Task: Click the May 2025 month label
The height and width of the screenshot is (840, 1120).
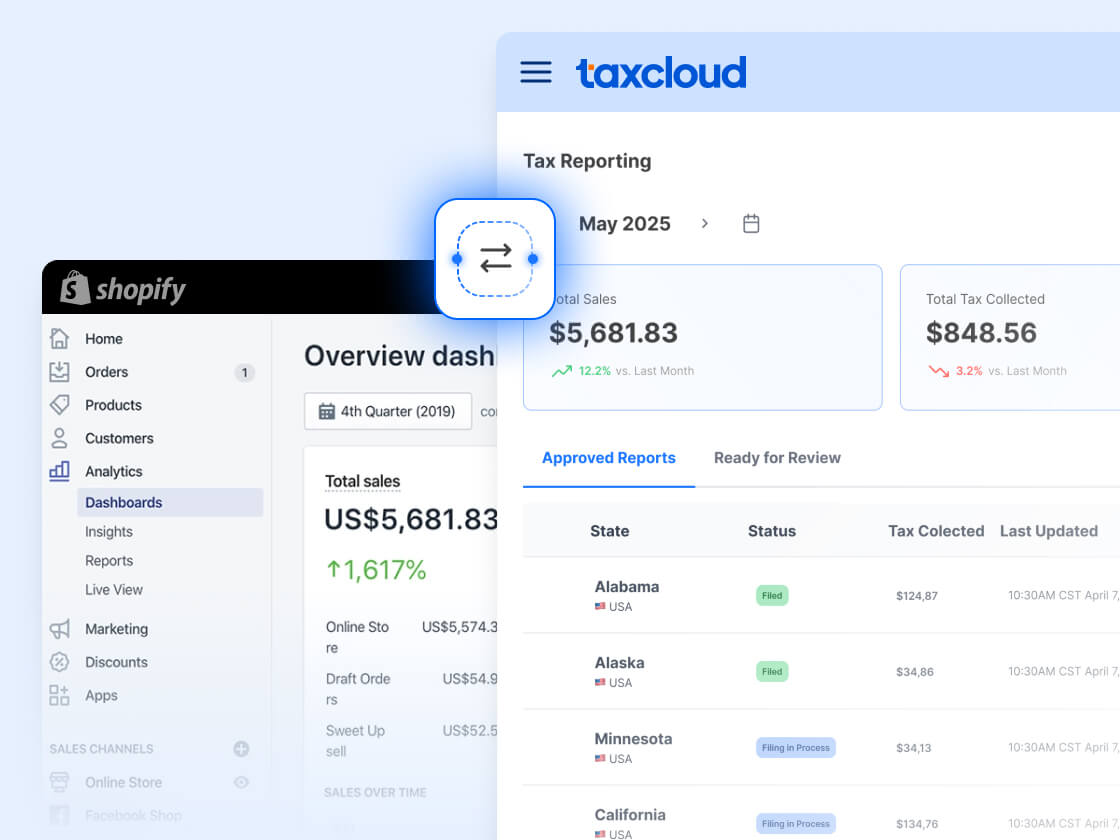Action: 624,224
